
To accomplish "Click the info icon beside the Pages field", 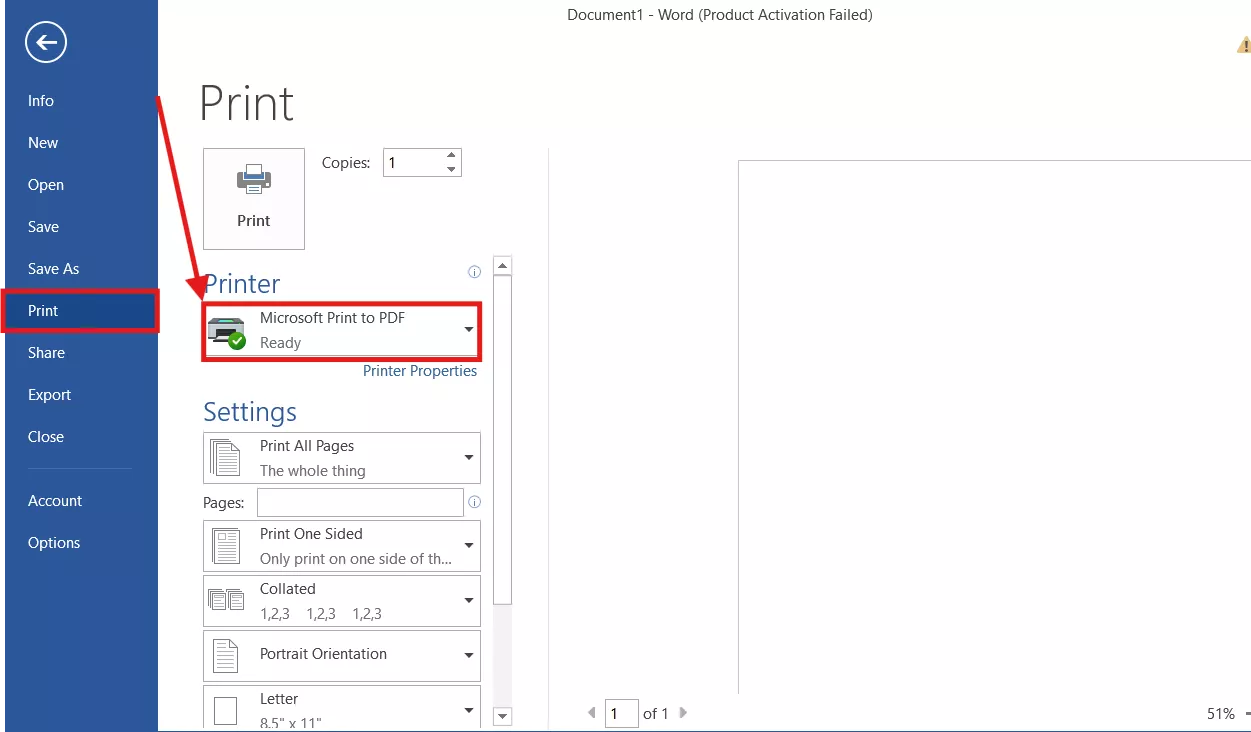I will coord(474,502).
